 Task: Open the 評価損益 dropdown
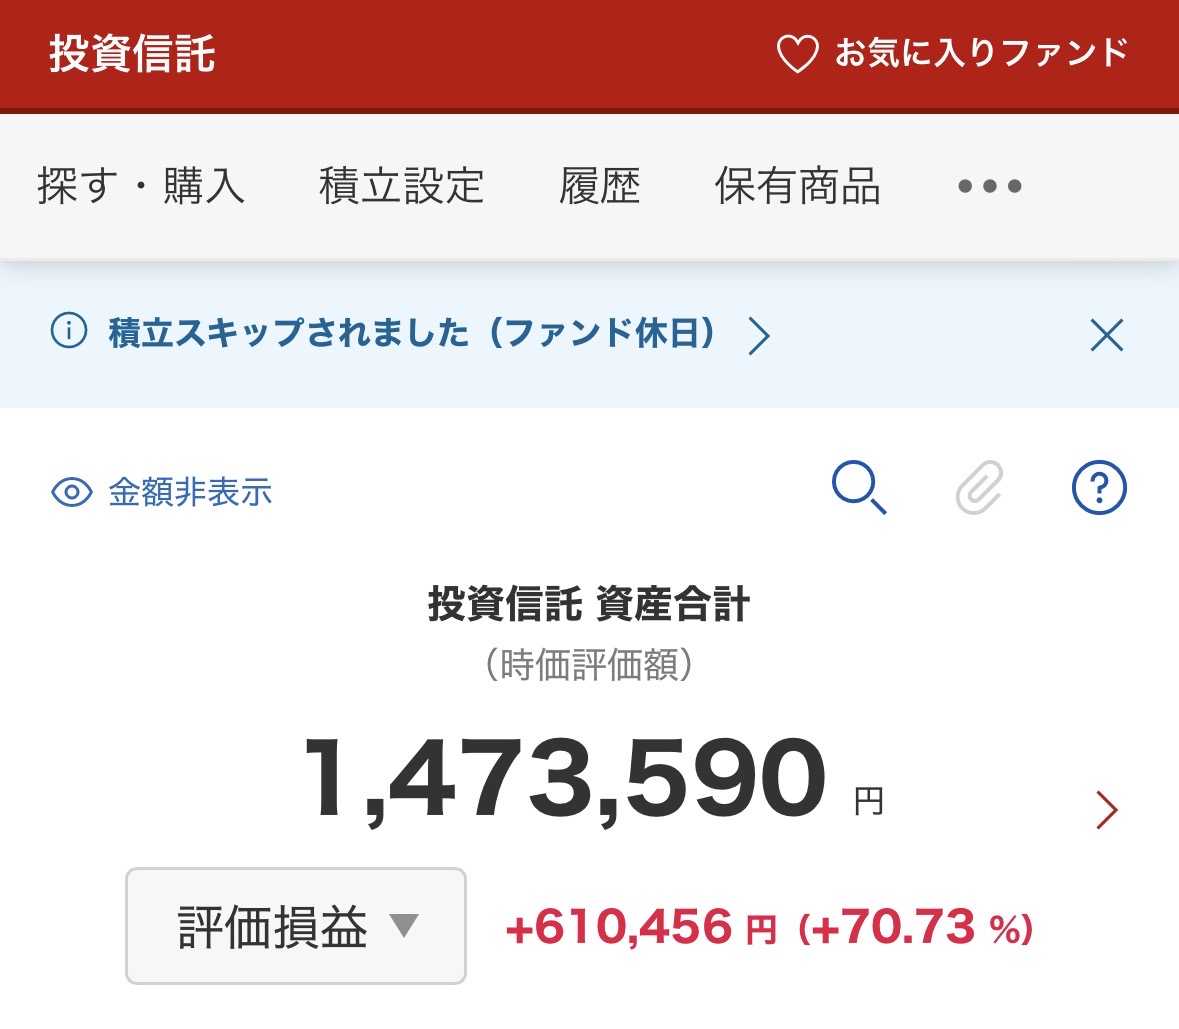tap(296, 926)
